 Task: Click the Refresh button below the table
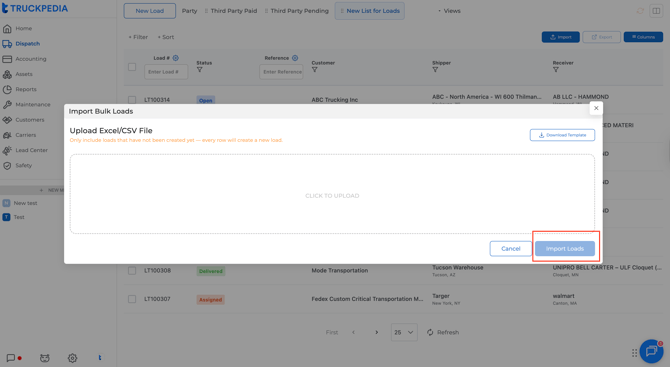(443, 332)
